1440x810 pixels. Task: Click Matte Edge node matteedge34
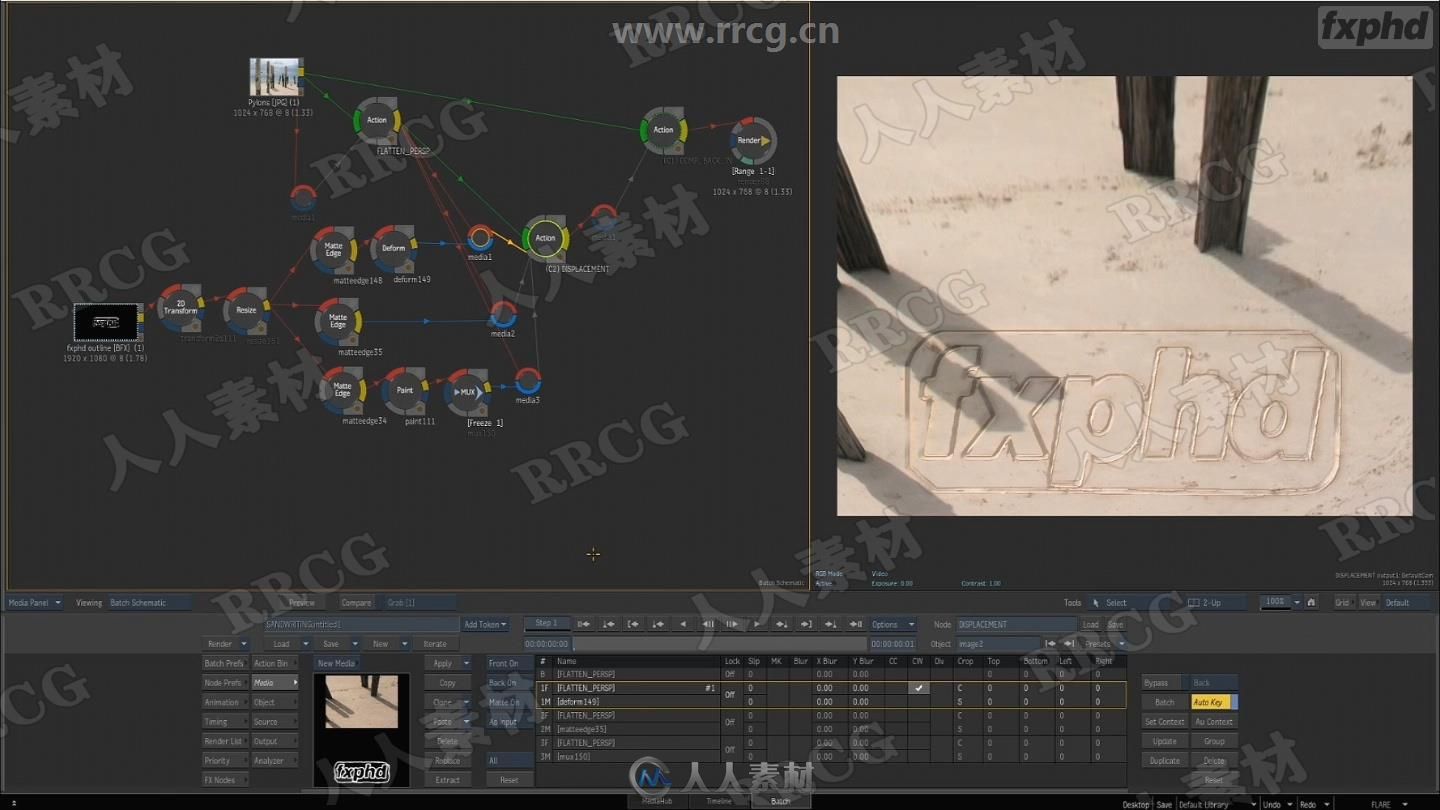tap(343, 390)
